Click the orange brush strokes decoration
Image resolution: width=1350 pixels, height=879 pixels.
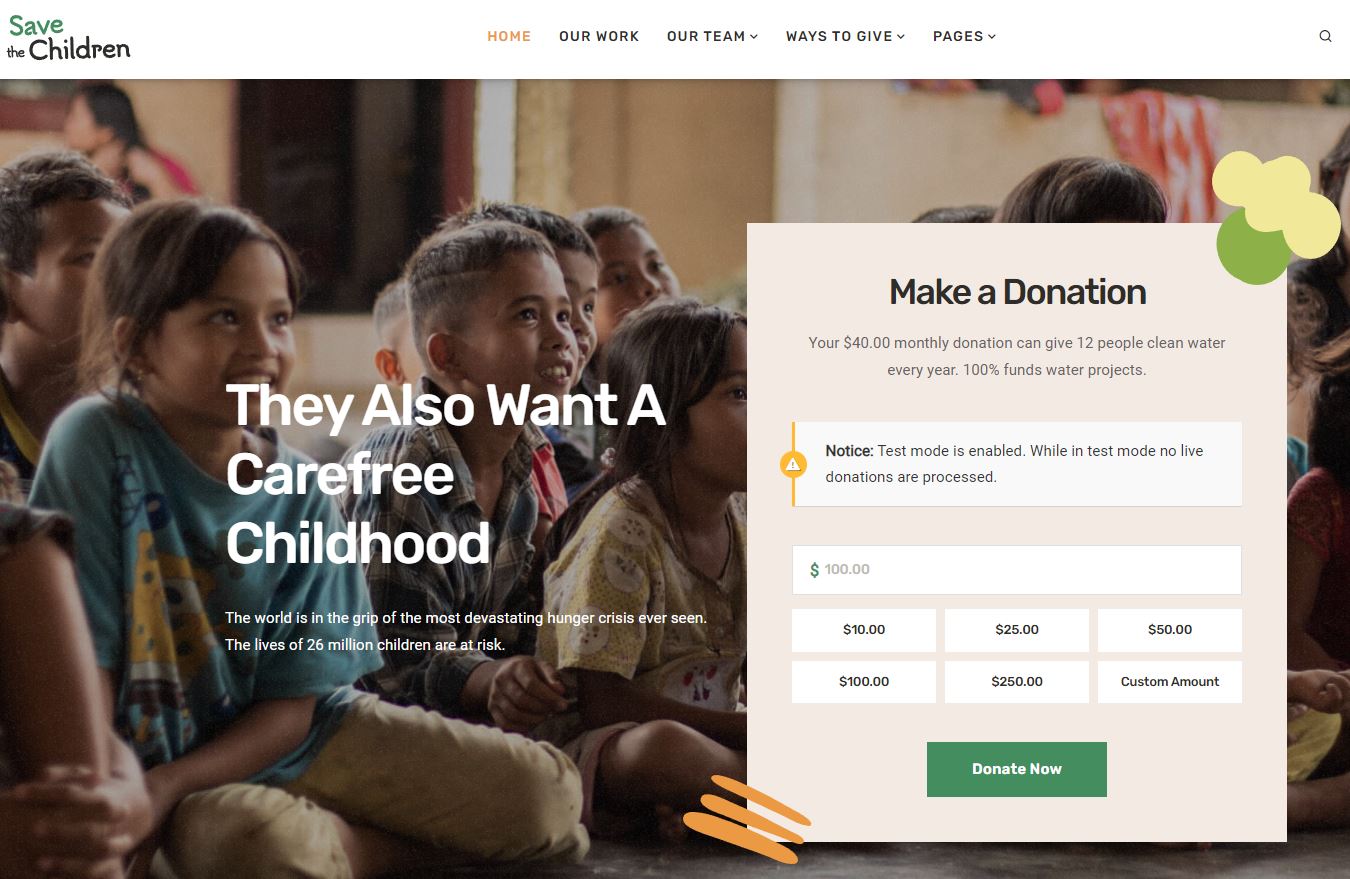(747, 819)
